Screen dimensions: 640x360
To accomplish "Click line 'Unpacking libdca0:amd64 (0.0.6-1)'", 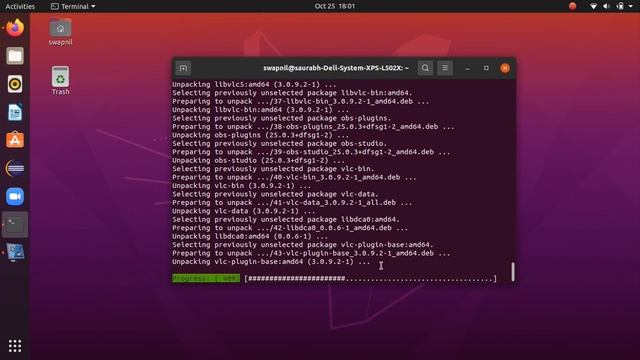I will (250, 236).
